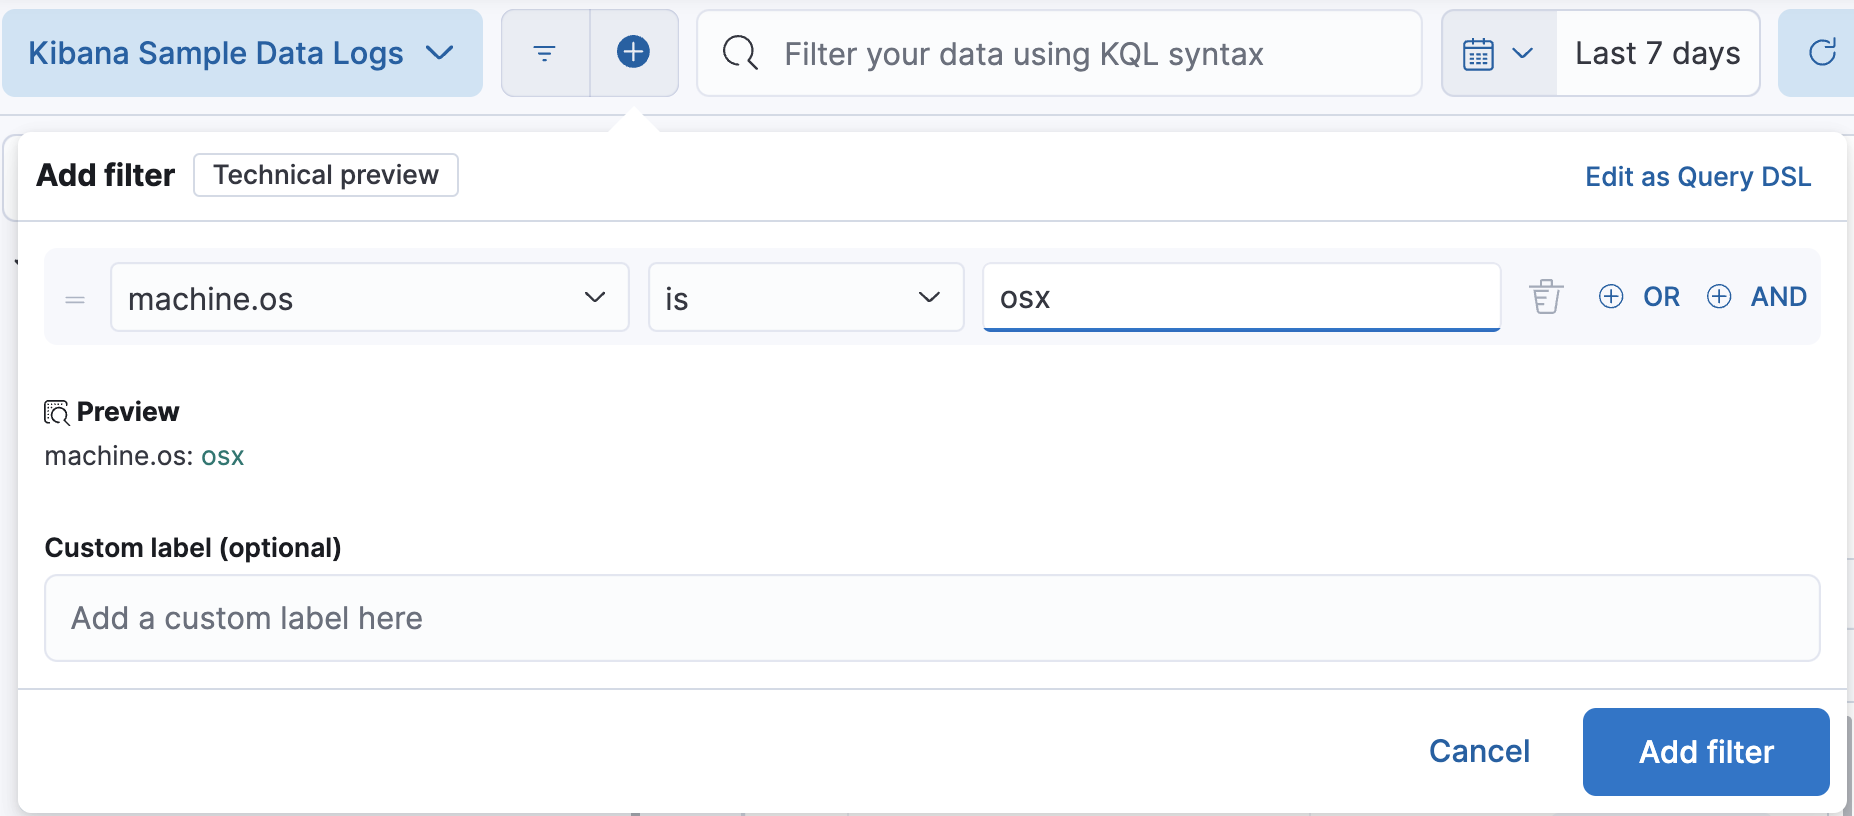The height and width of the screenshot is (816, 1854).
Task: Click the magnifier icon in KQL bar
Action: (x=740, y=53)
